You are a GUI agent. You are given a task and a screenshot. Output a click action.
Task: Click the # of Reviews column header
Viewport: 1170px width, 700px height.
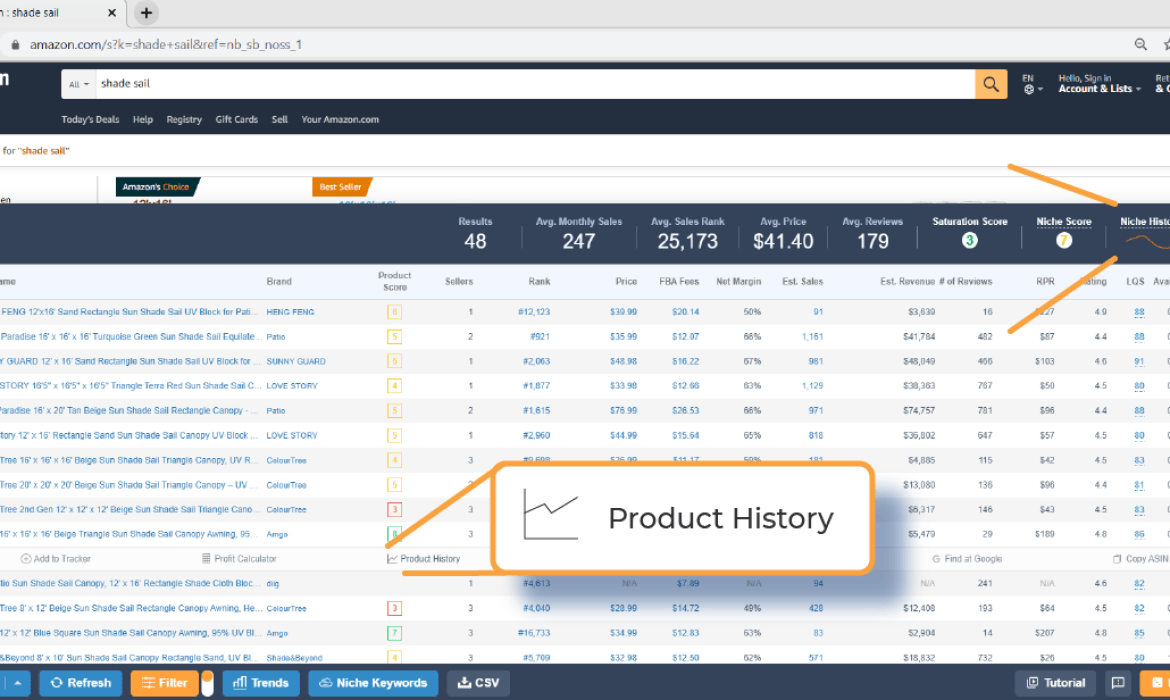966,281
